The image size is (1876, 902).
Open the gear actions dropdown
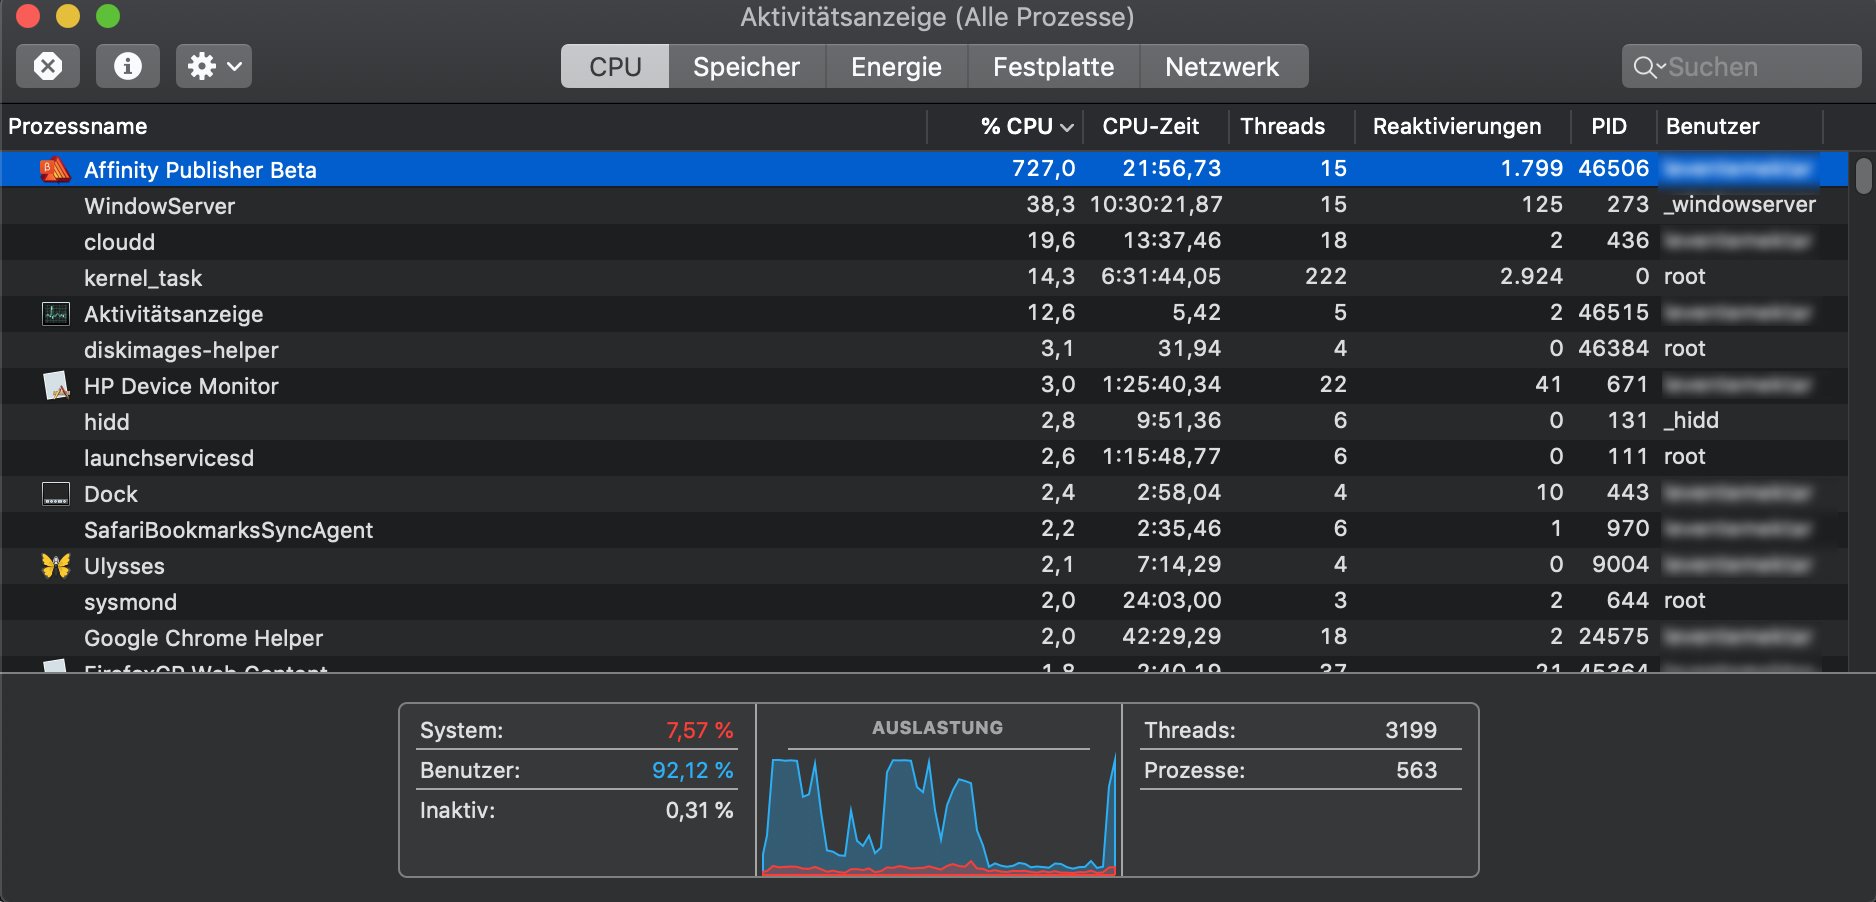pyautogui.click(x=214, y=66)
